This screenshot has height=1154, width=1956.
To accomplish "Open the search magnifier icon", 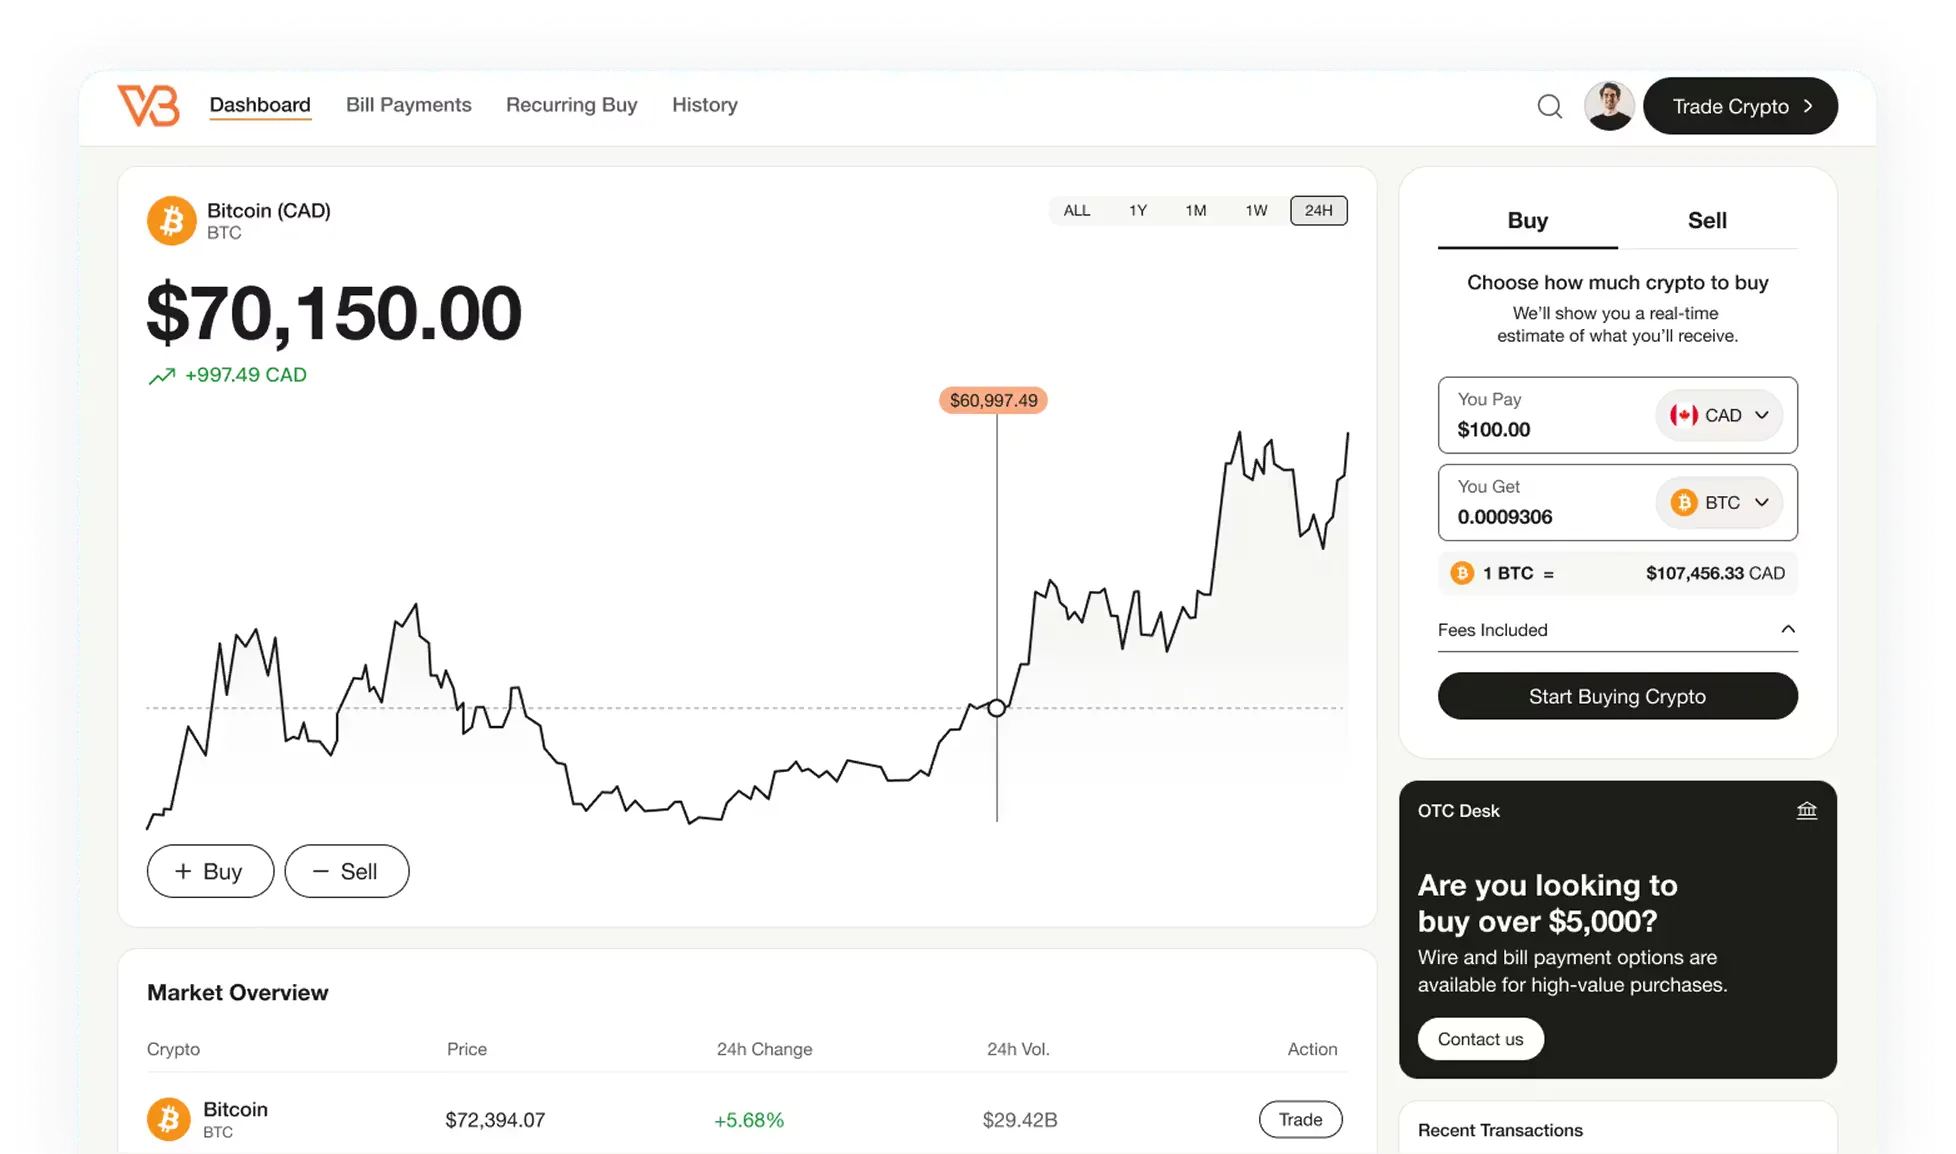I will [x=1549, y=106].
